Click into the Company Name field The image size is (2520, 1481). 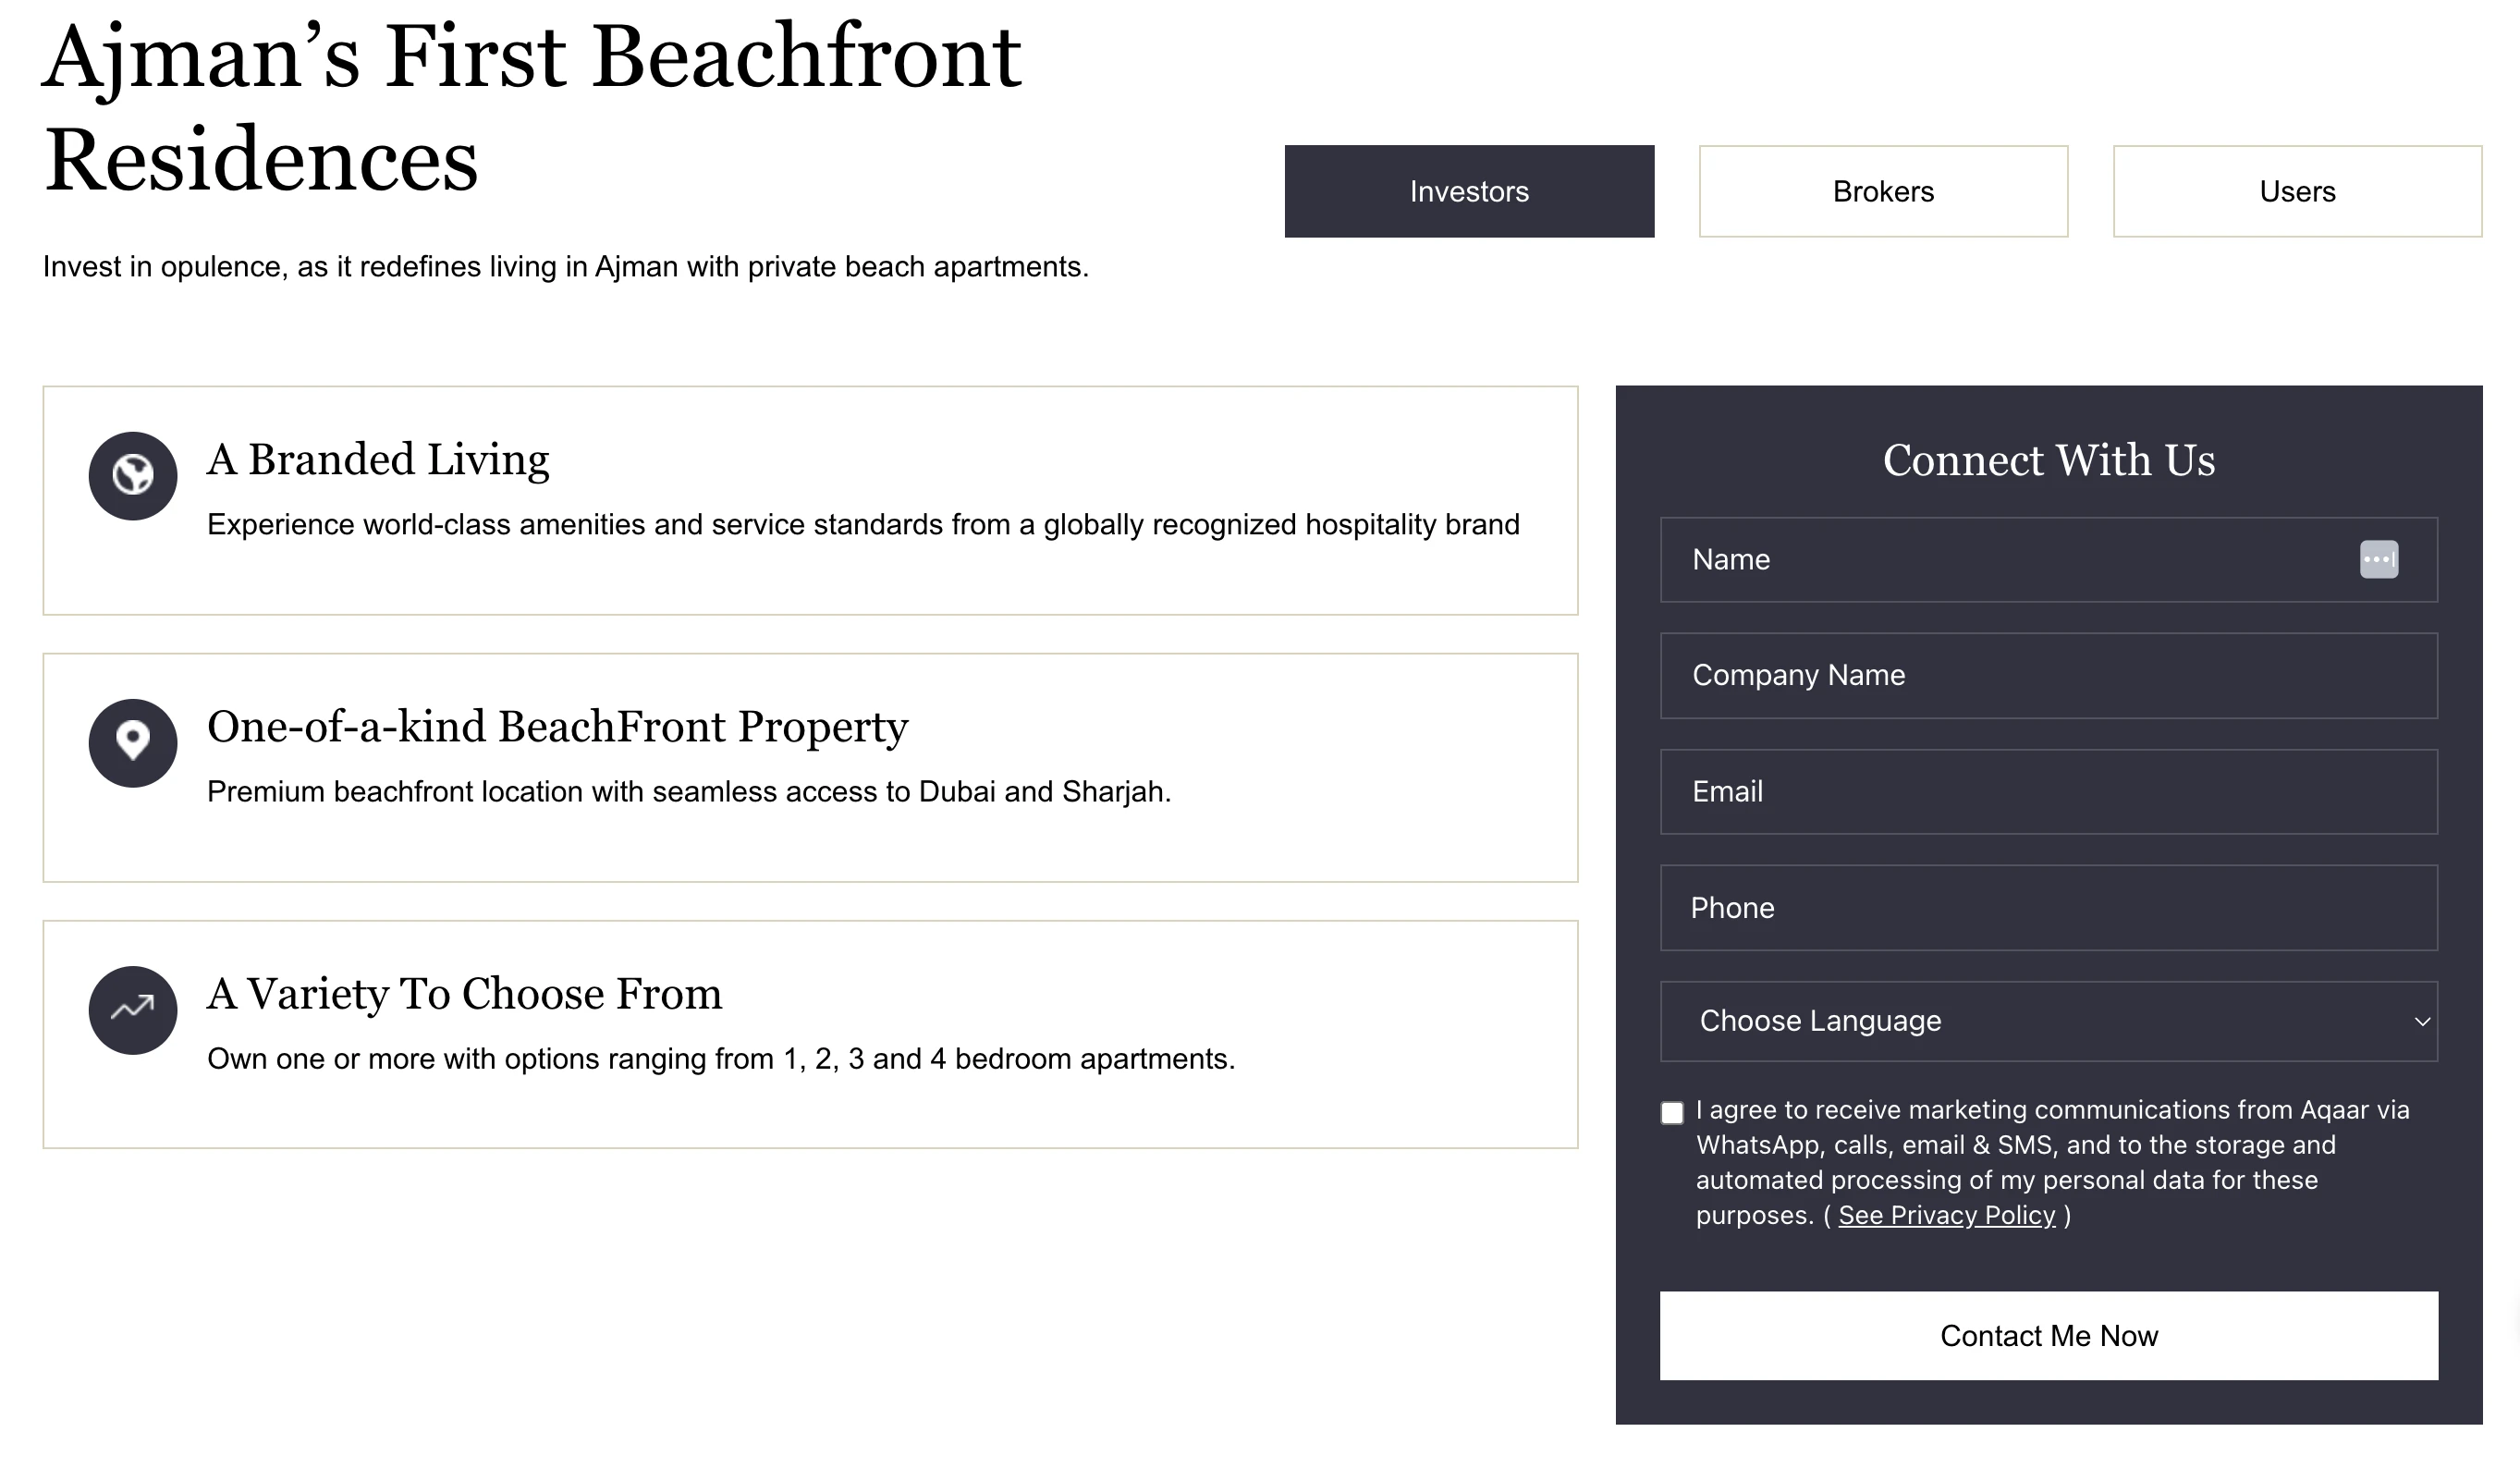[2048, 676]
